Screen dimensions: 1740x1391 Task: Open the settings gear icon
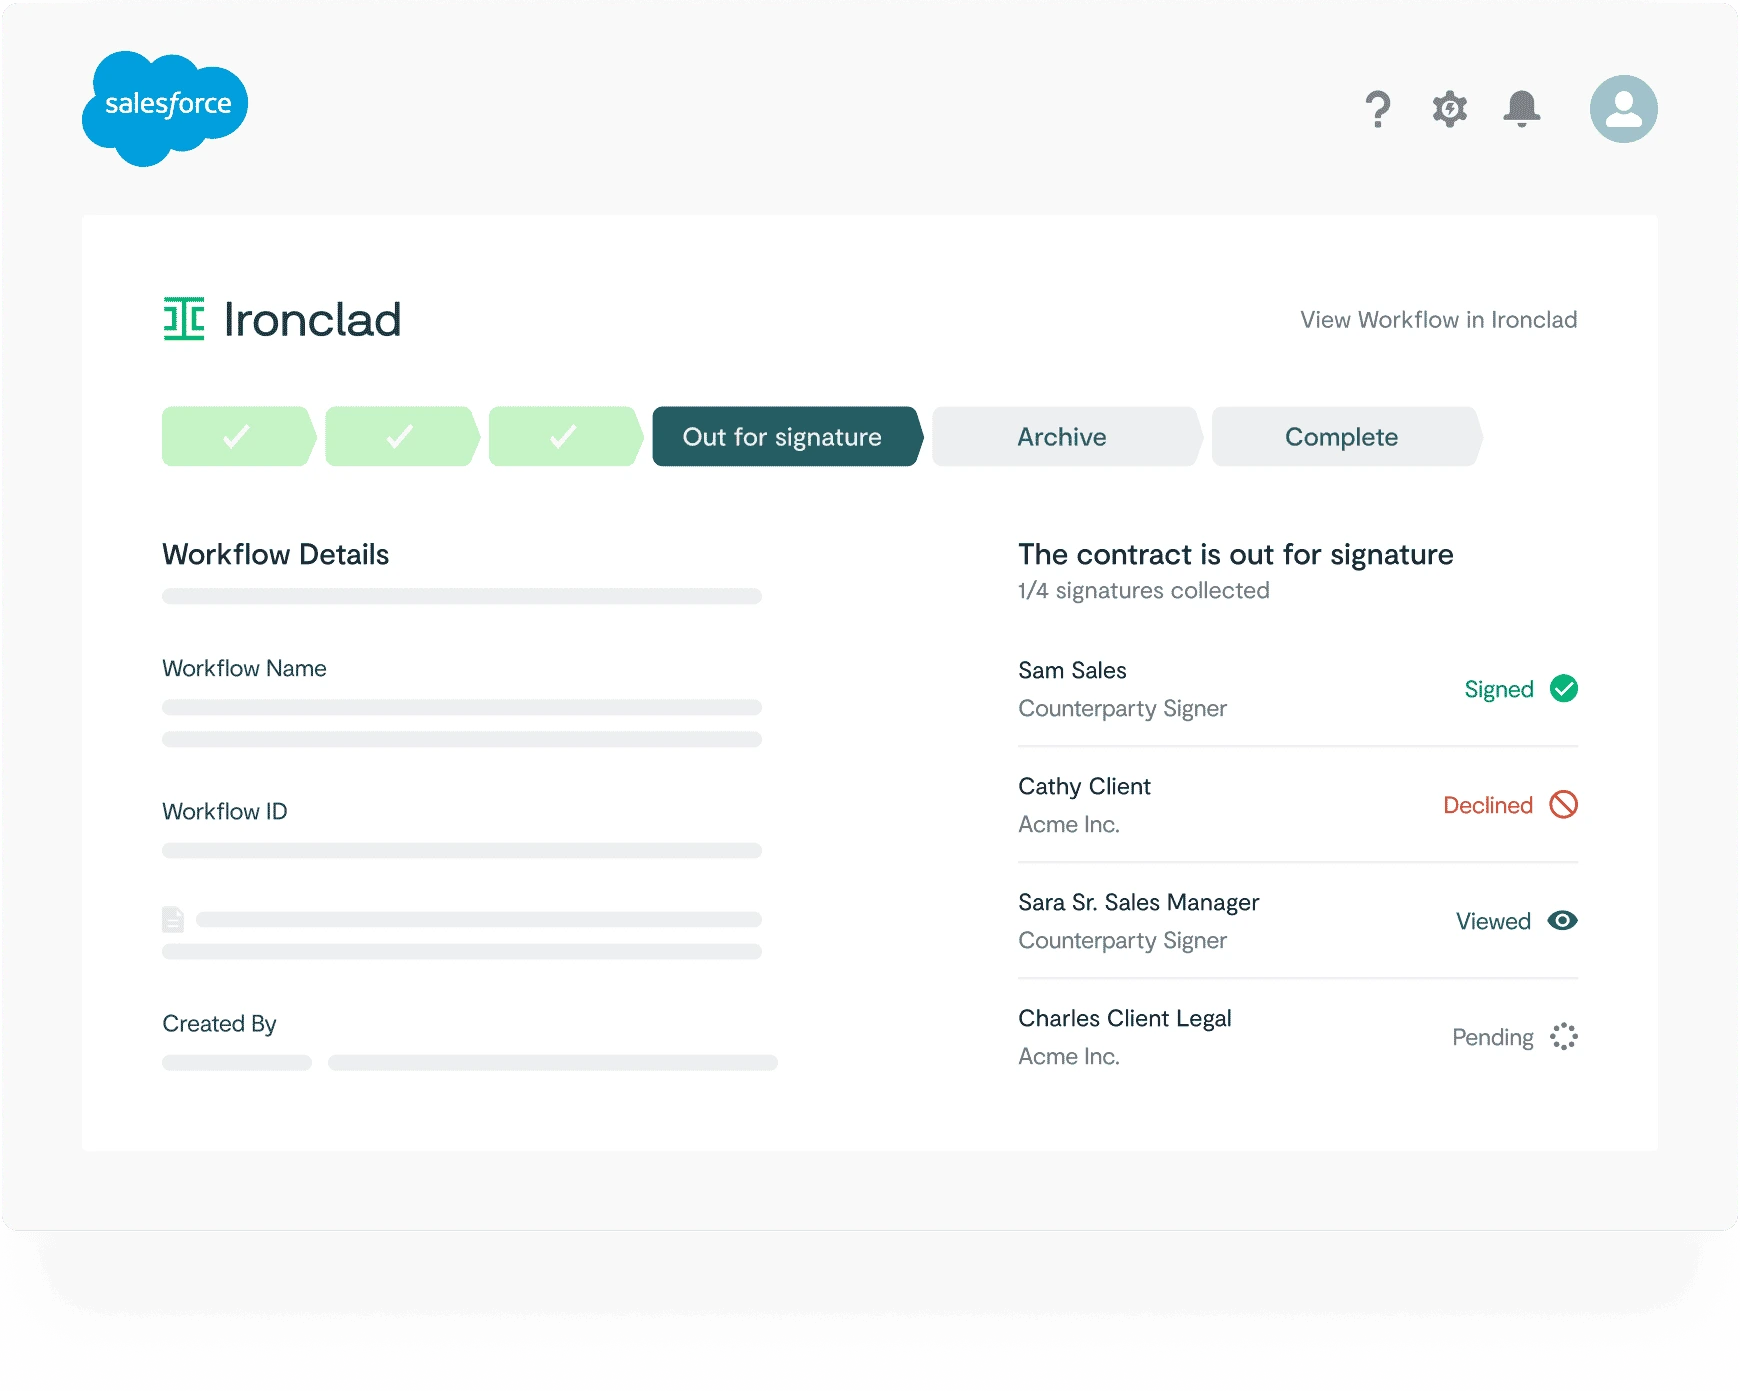click(1449, 108)
